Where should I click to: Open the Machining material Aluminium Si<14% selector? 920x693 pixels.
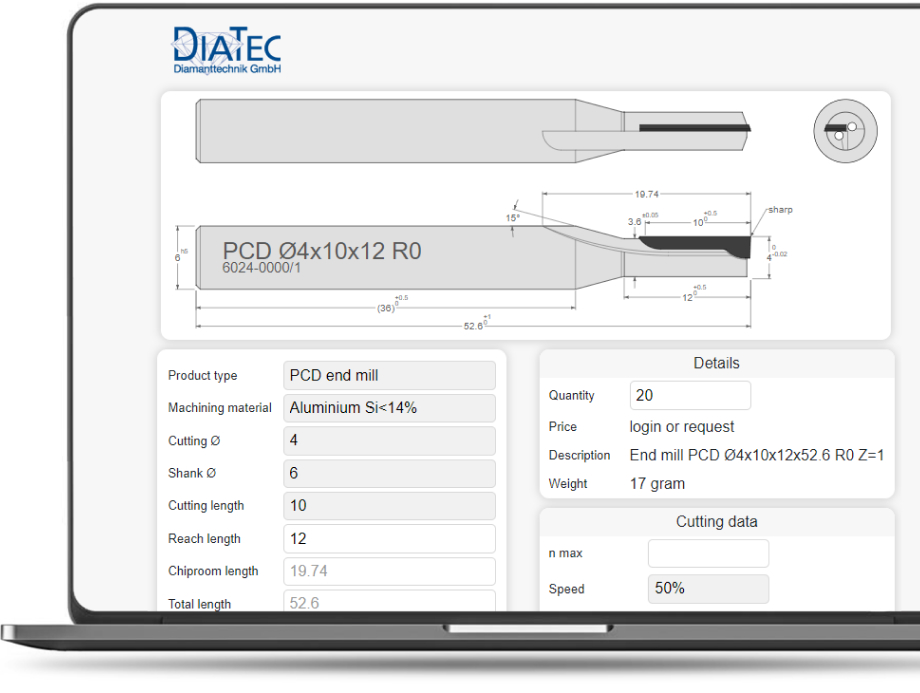(389, 408)
